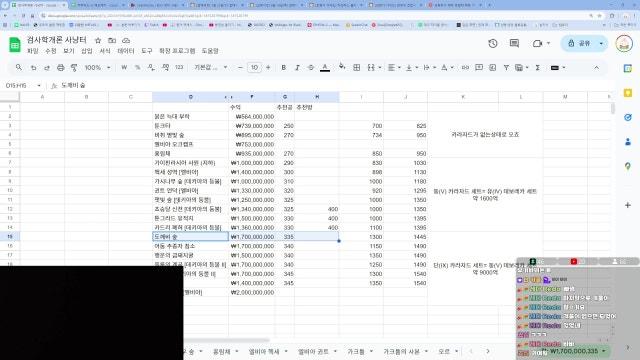Click the fill color paint bucket

point(342,67)
